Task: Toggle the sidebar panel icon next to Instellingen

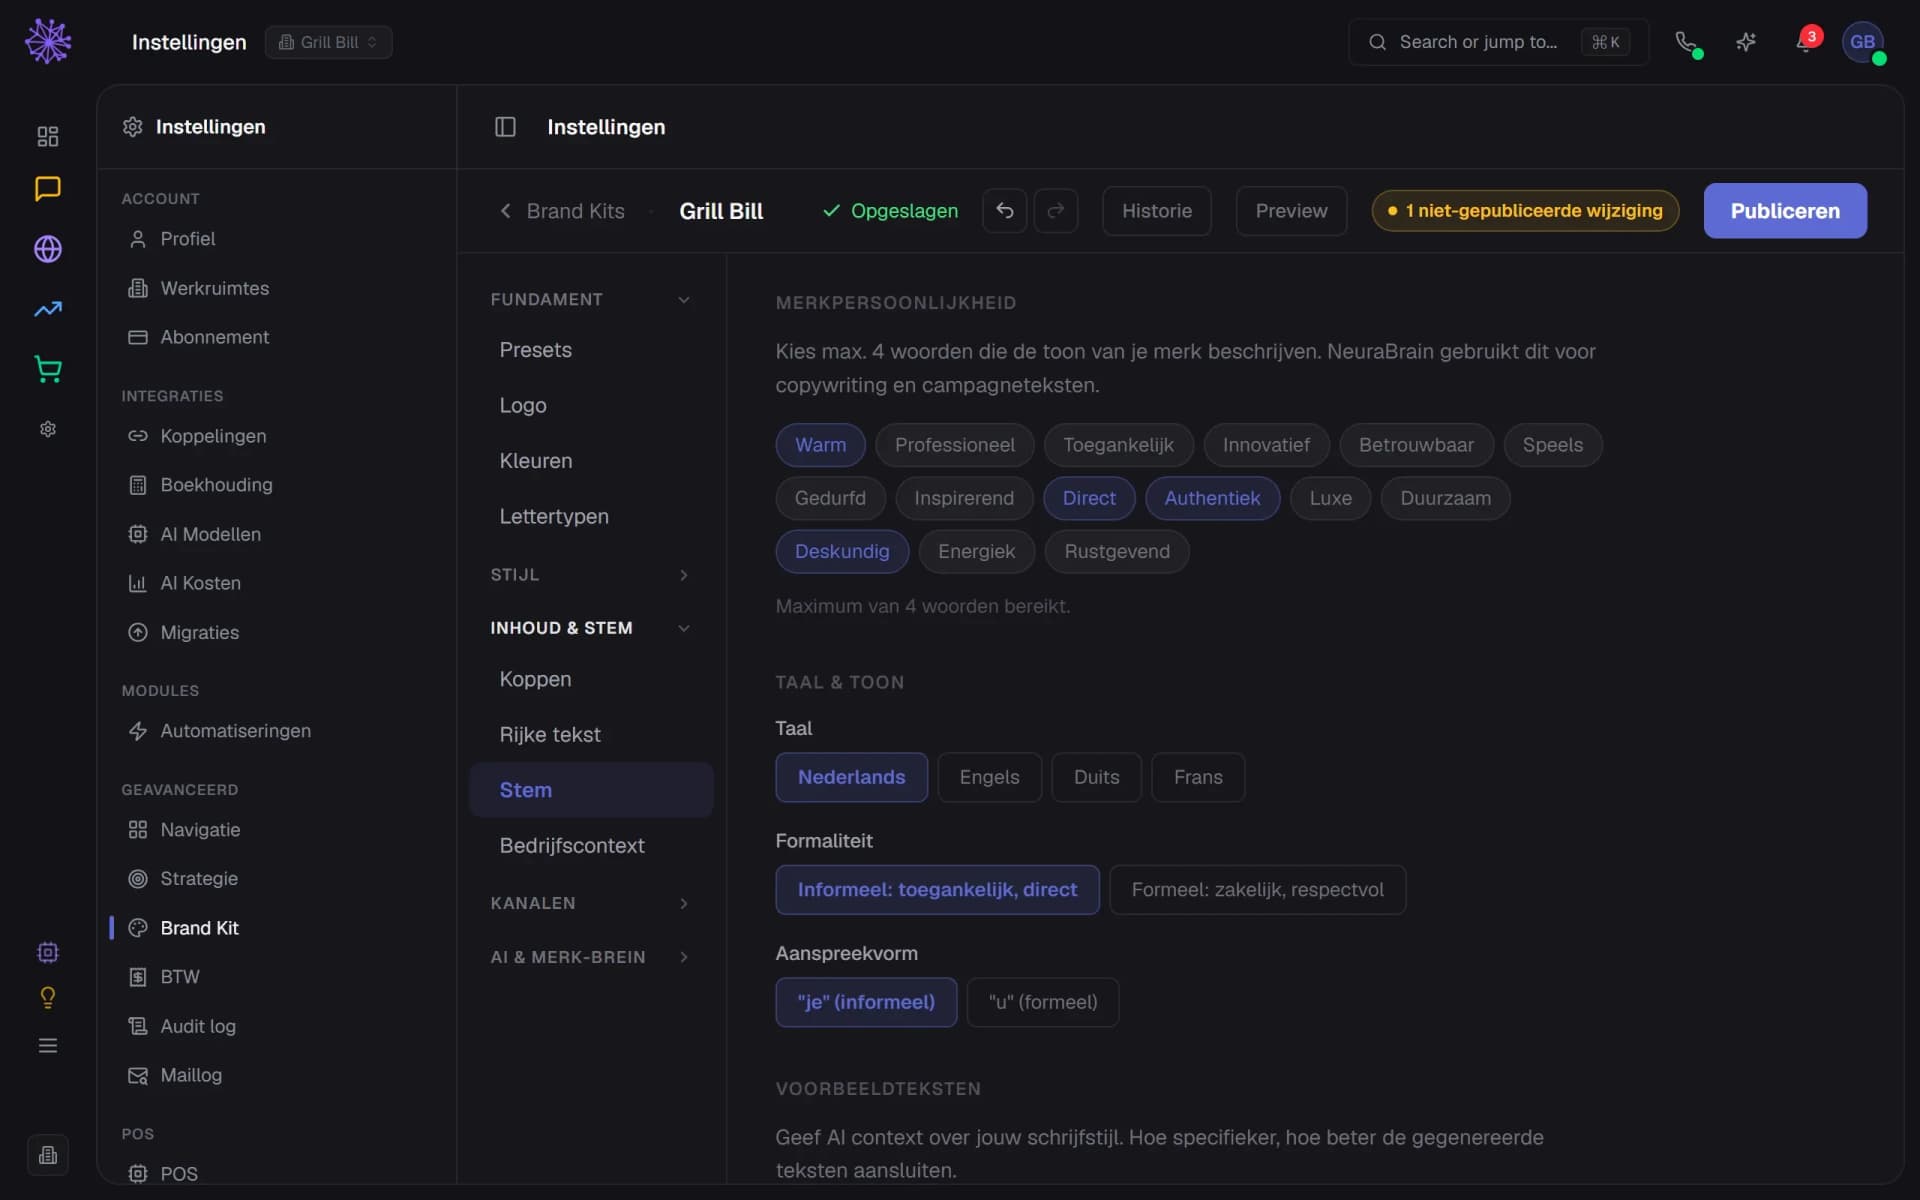Action: tap(505, 127)
